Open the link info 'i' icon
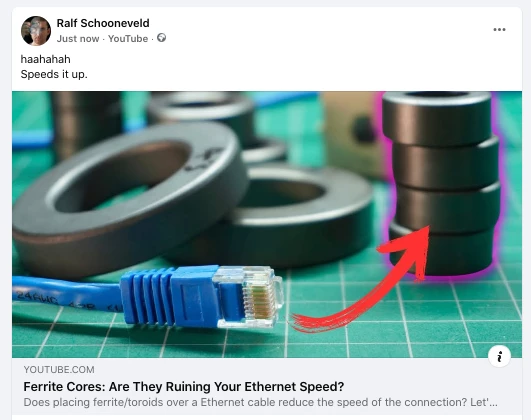Image resolution: width=531 pixels, height=420 pixels. tap(499, 356)
